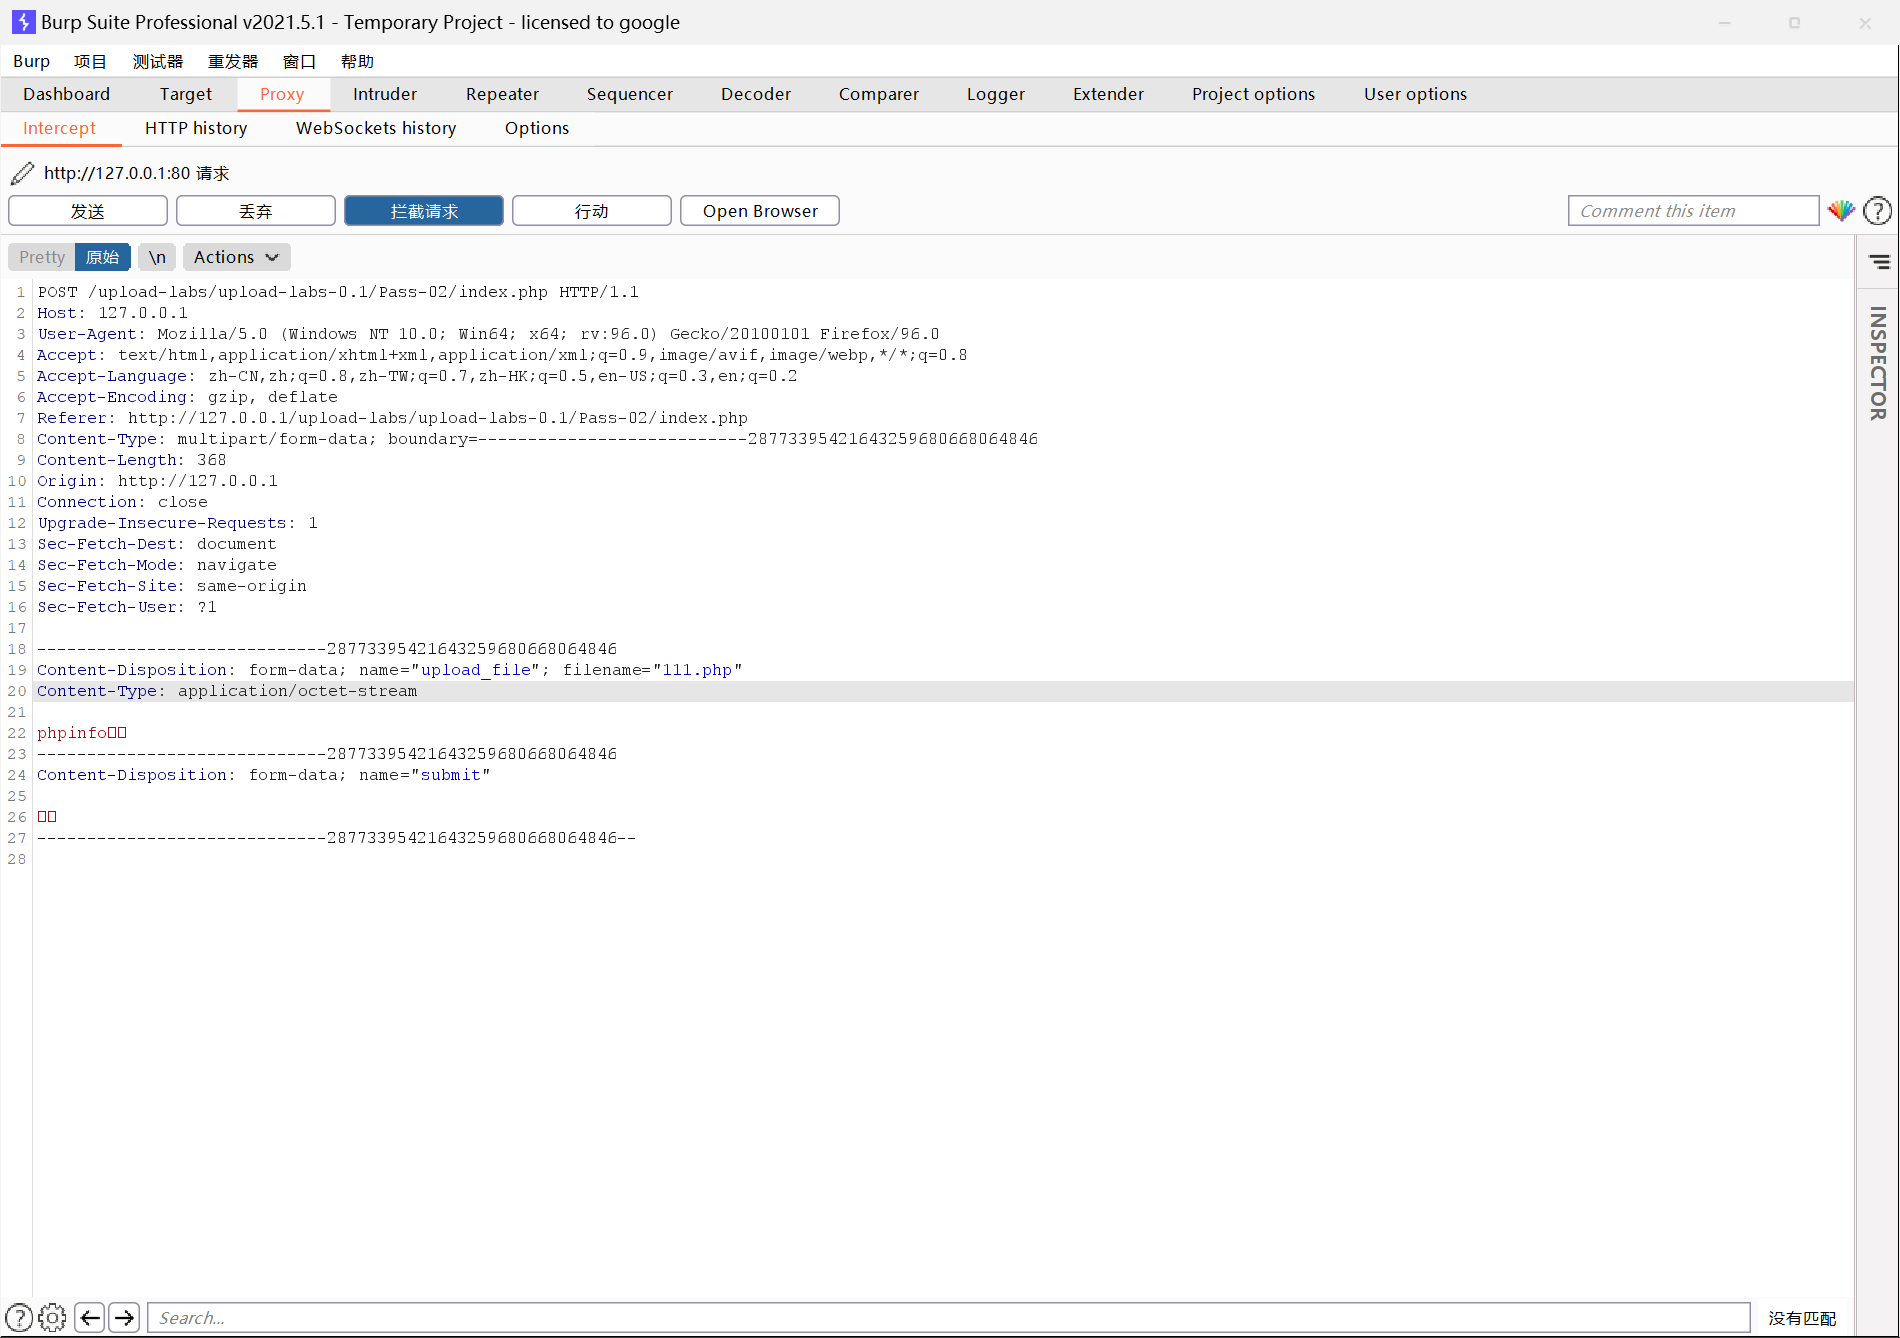This screenshot has width=1900, height=1338.
Task: Click the 丢弃 drop button
Action: click(256, 211)
